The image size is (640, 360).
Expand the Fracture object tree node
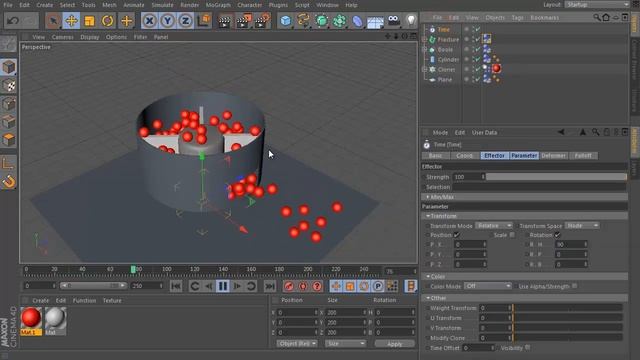pyautogui.click(x=424, y=40)
